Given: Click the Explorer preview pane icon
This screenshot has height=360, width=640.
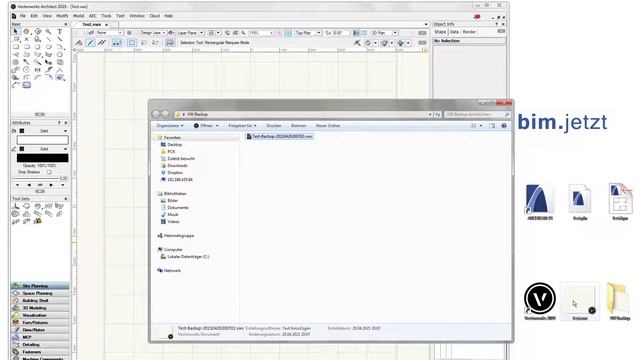Looking at the screenshot, I should click(492, 126).
